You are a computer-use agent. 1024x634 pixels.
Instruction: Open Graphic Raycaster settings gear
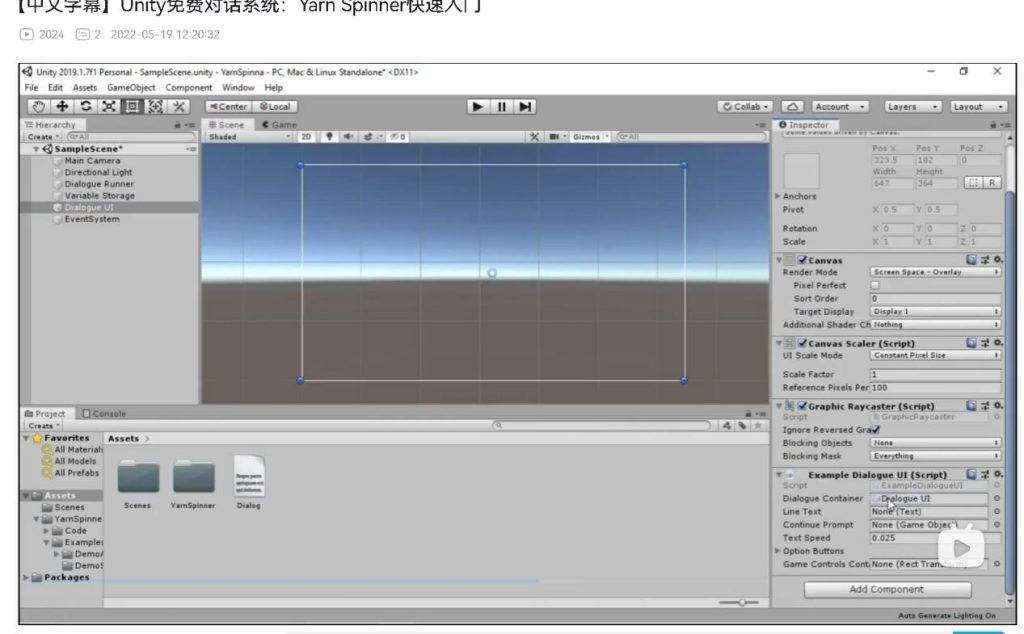[998, 406]
